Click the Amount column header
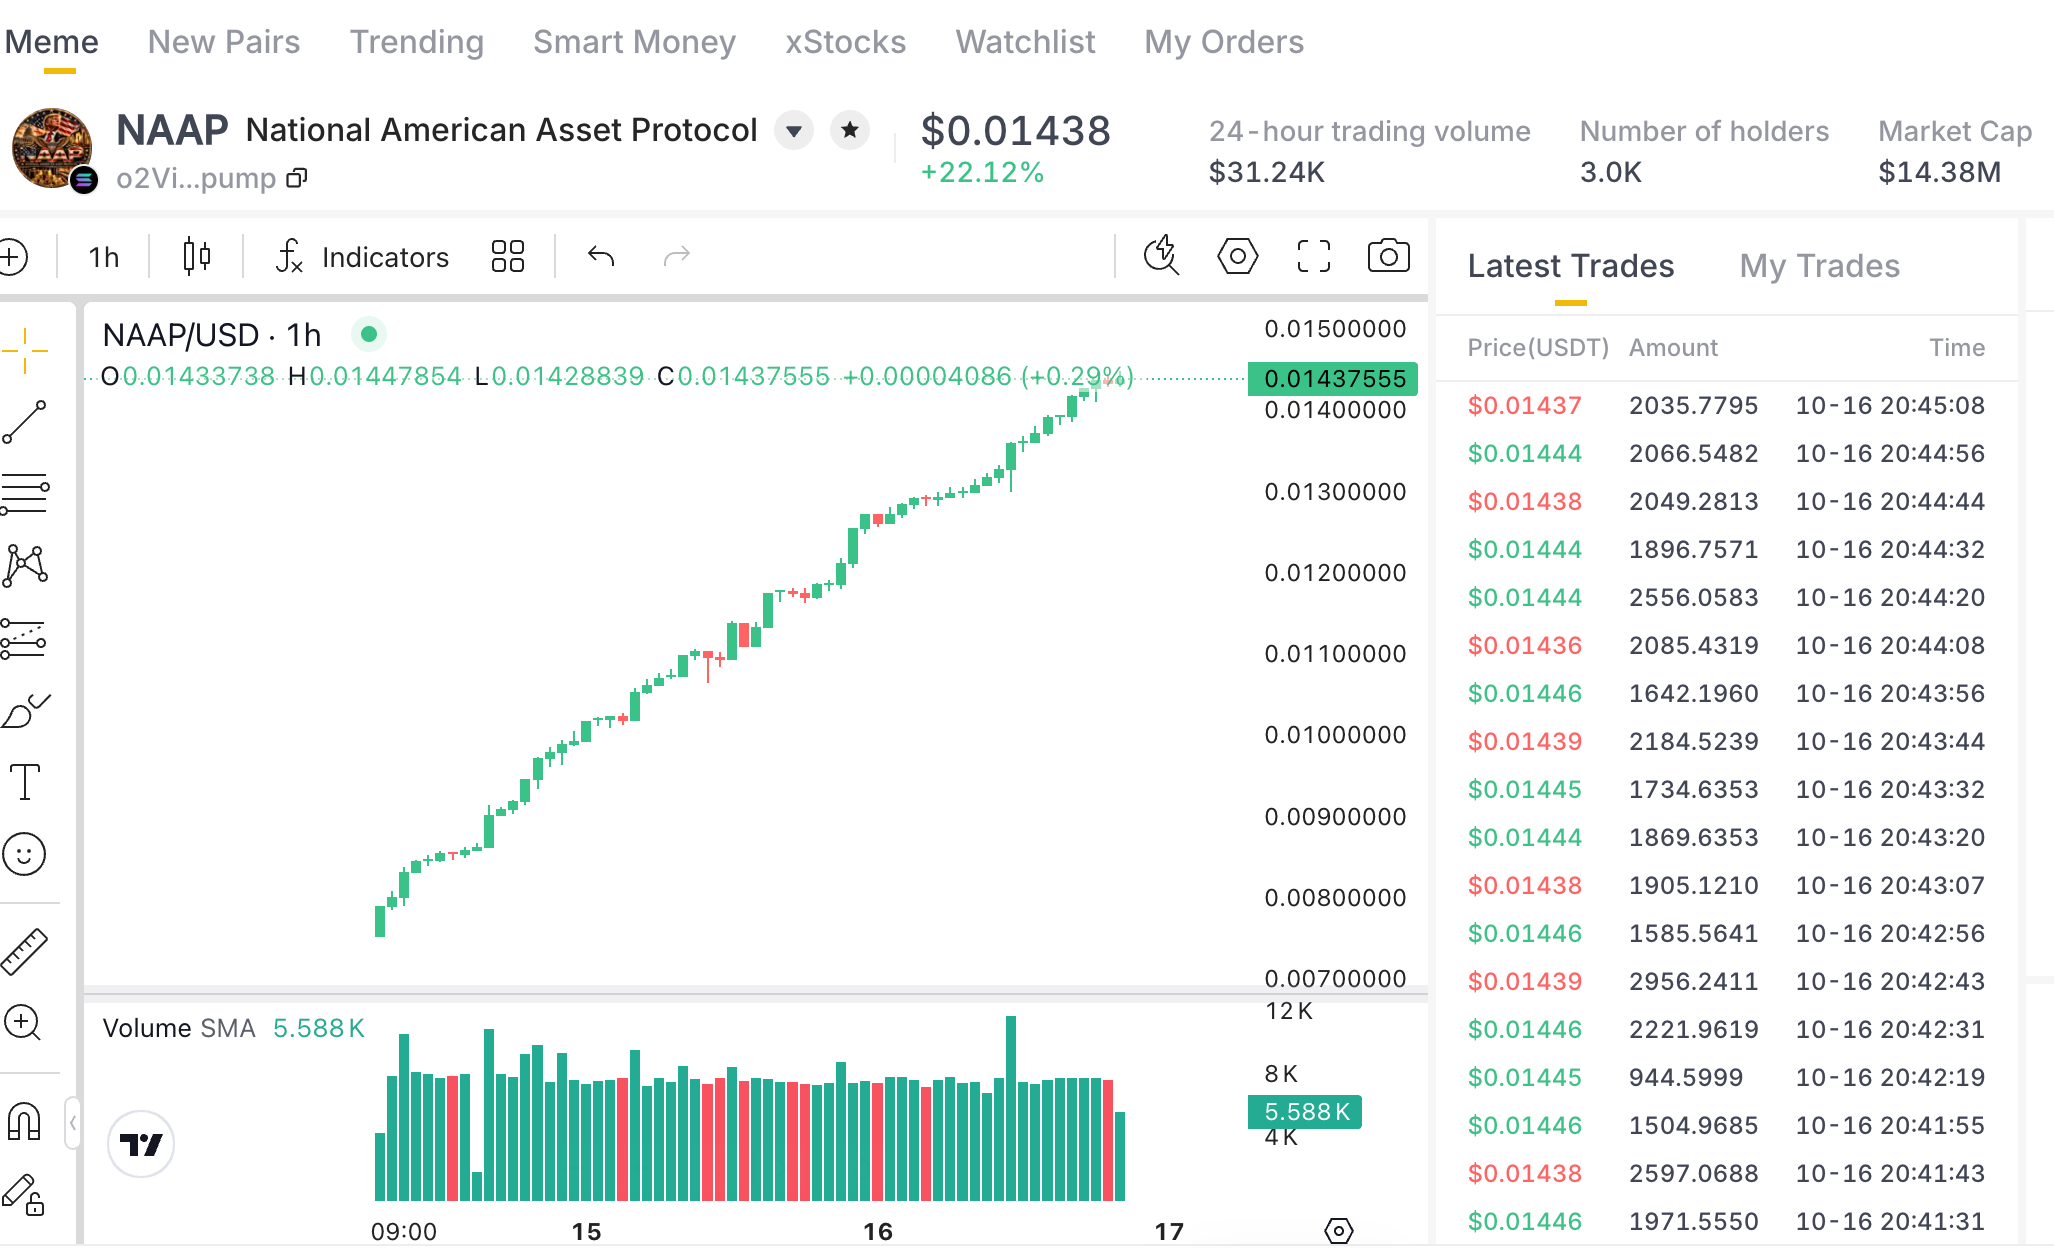 pos(1673,348)
